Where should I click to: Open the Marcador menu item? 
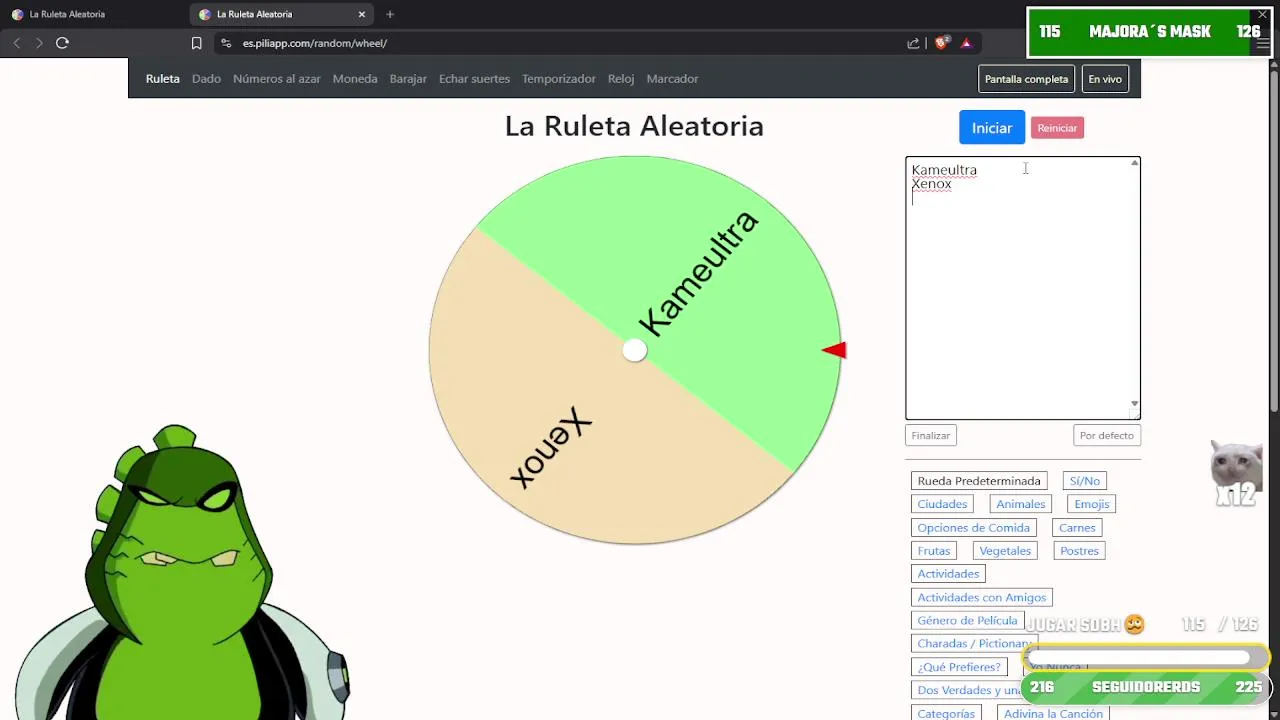[x=672, y=79]
